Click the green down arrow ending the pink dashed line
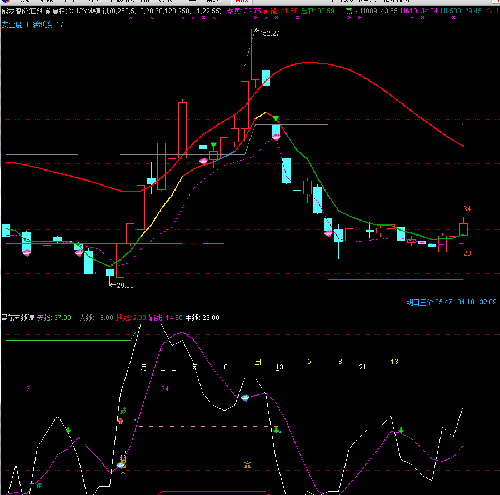 coord(276,430)
